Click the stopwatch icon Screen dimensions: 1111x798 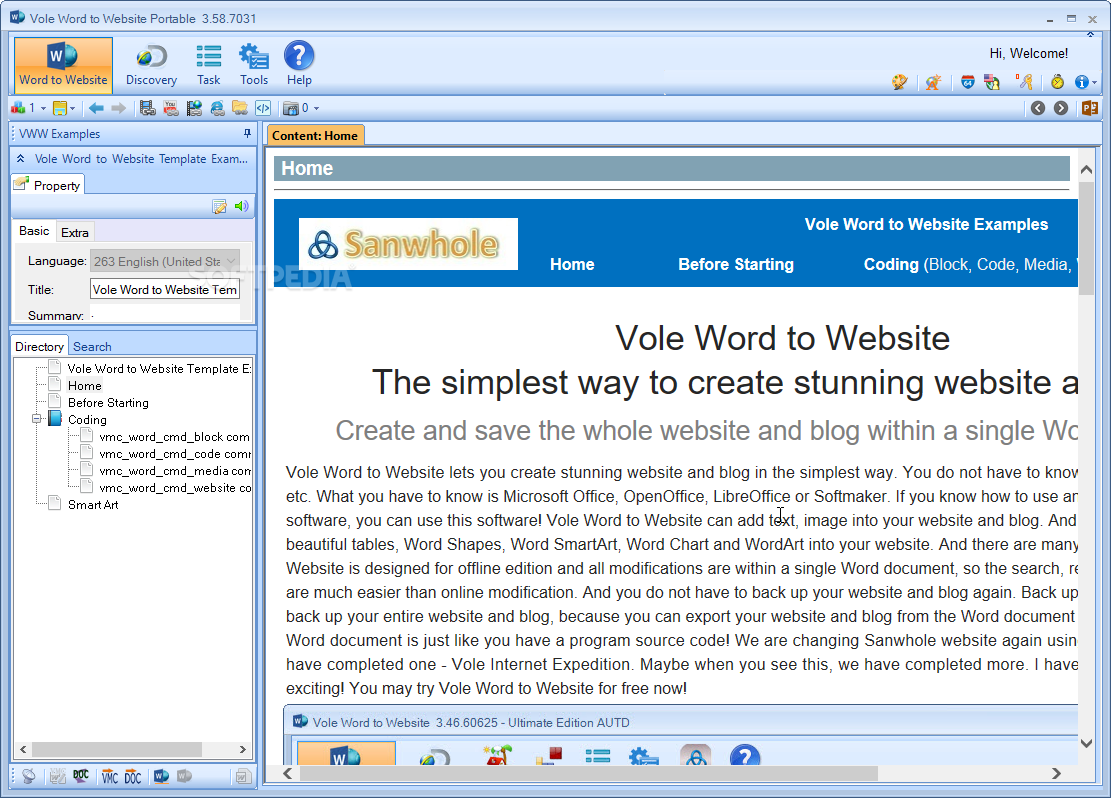(x=1058, y=82)
